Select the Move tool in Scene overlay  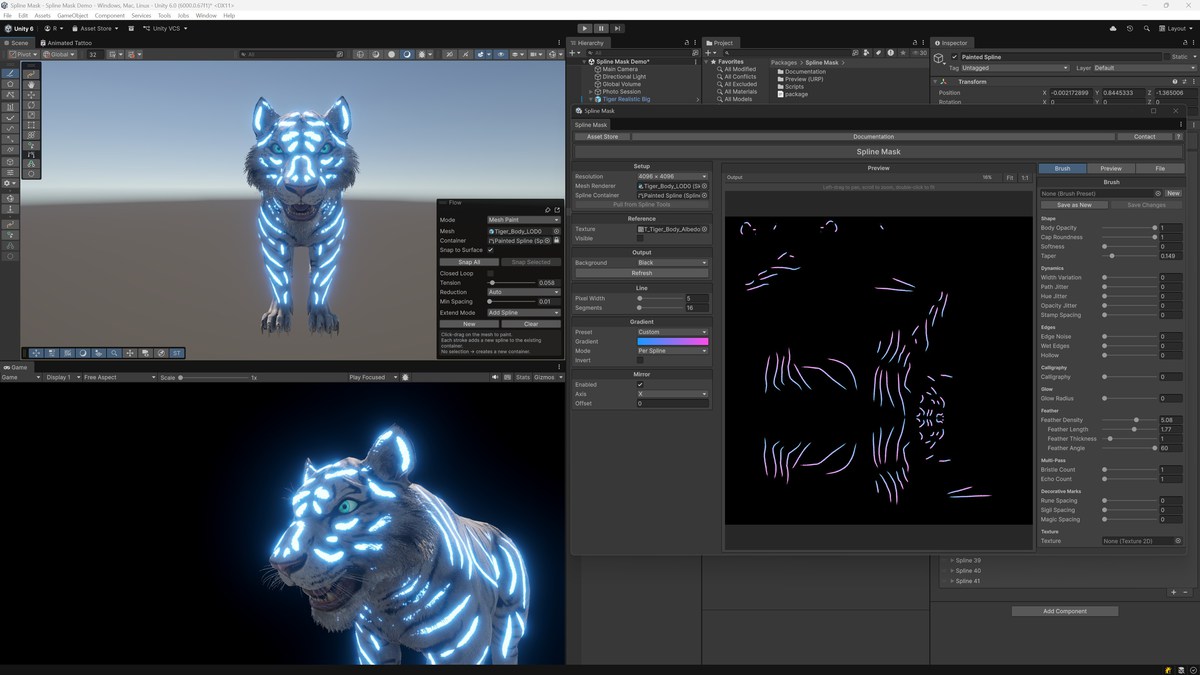click(x=31, y=95)
